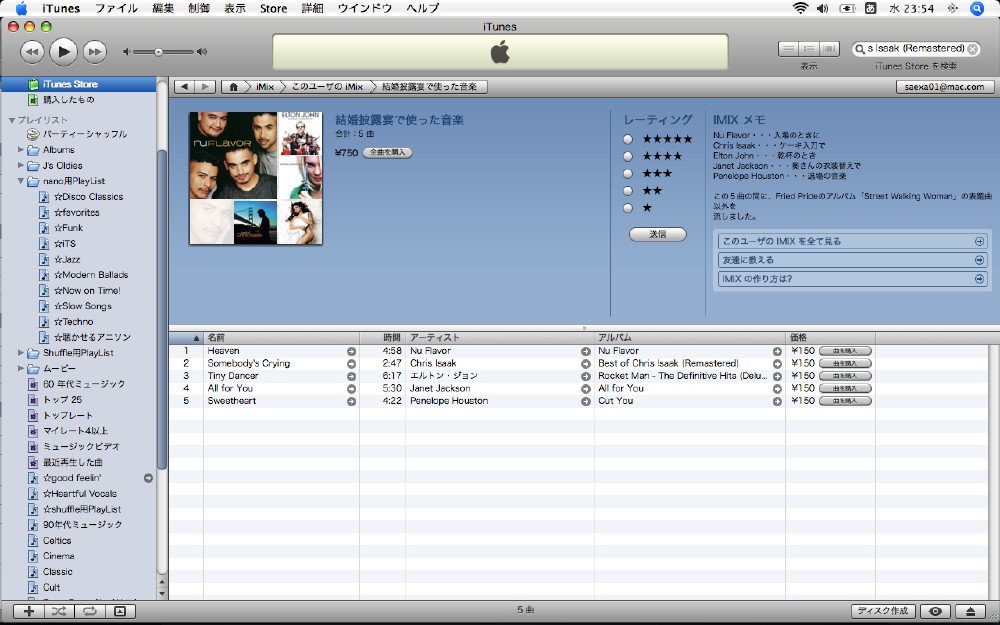Viewport: 1000px width, 625px height.
Task: Select one star rating radio button
Action: tap(628, 208)
